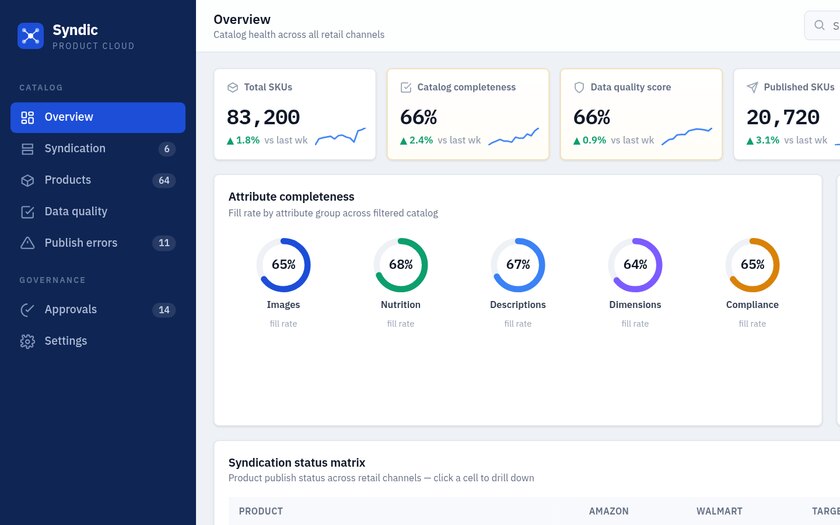840x525 pixels.
Task: Navigate to Data quality page
Action: click(x=98, y=212)
